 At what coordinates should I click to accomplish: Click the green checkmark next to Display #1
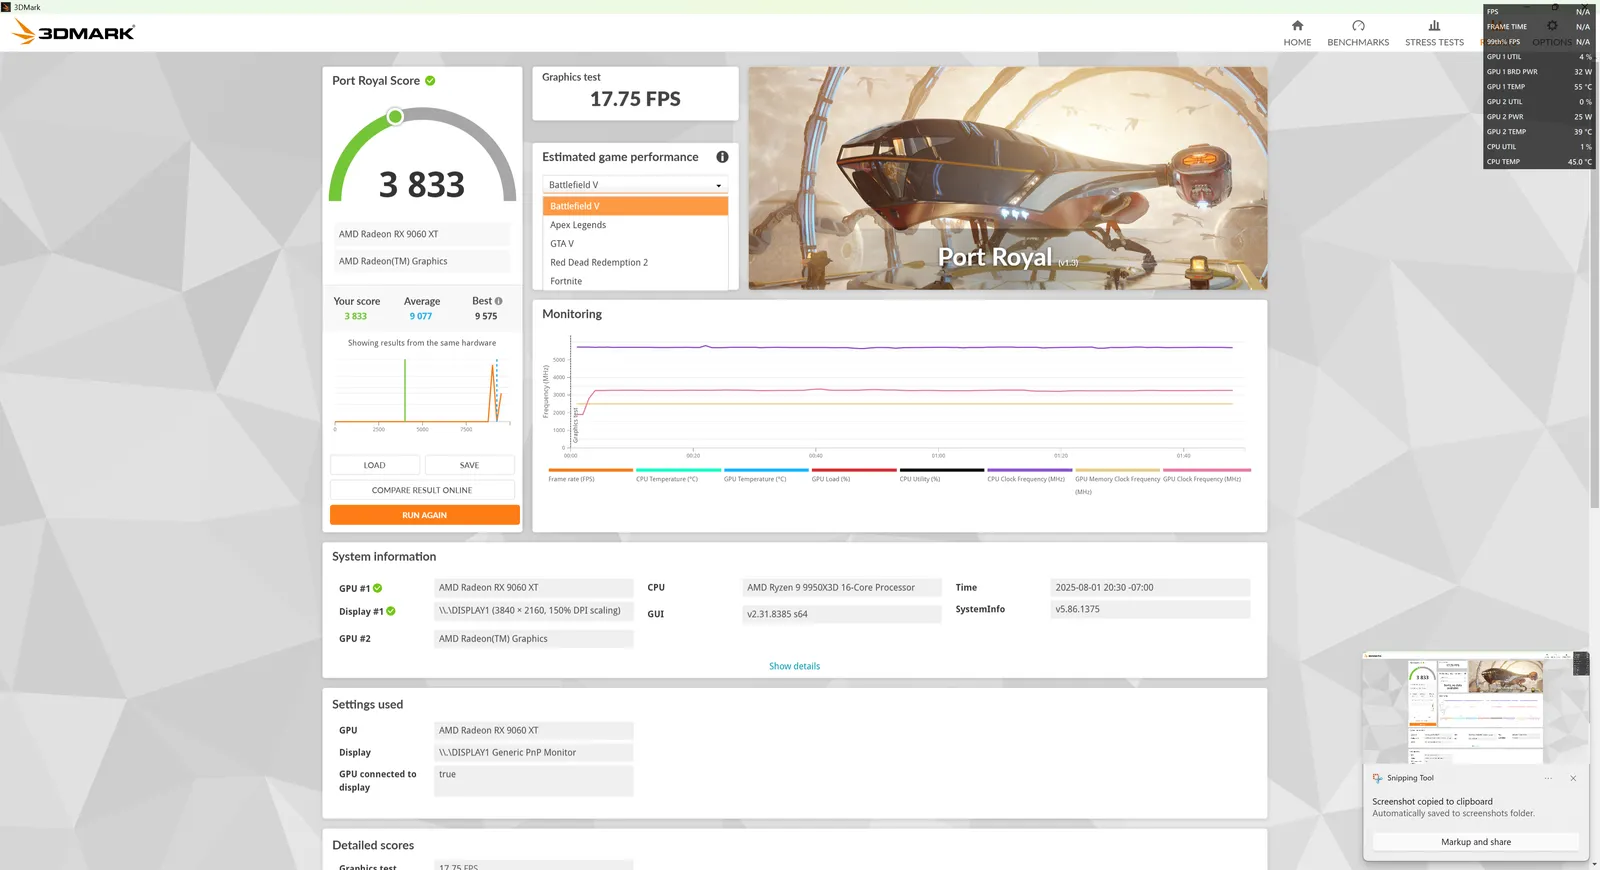[391, 612]
